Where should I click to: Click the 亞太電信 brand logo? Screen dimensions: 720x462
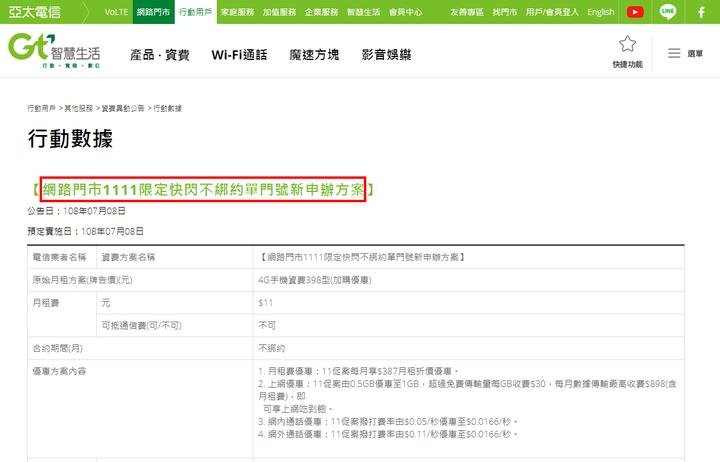[x=35, y=12]
